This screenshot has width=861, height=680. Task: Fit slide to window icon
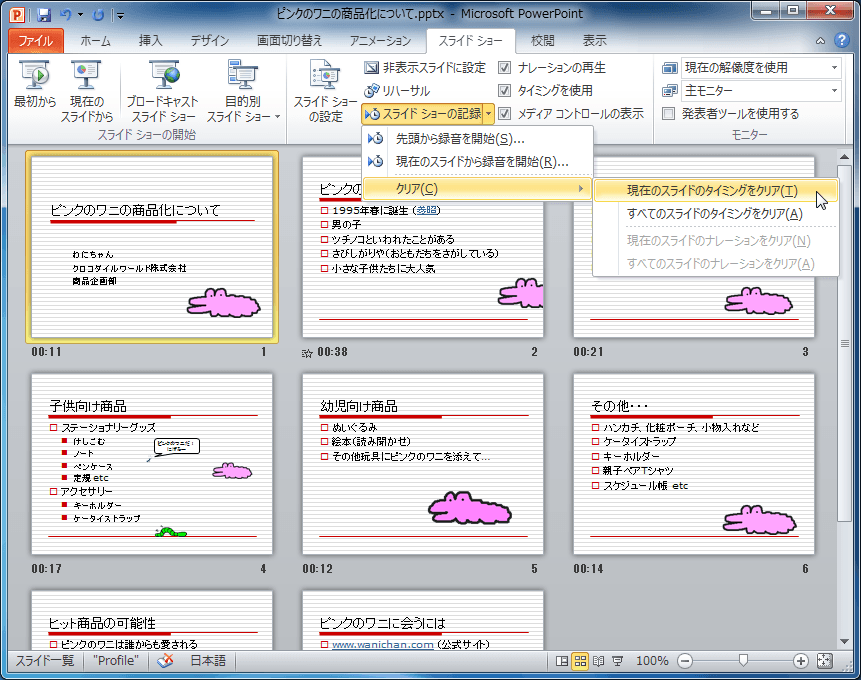825,661
